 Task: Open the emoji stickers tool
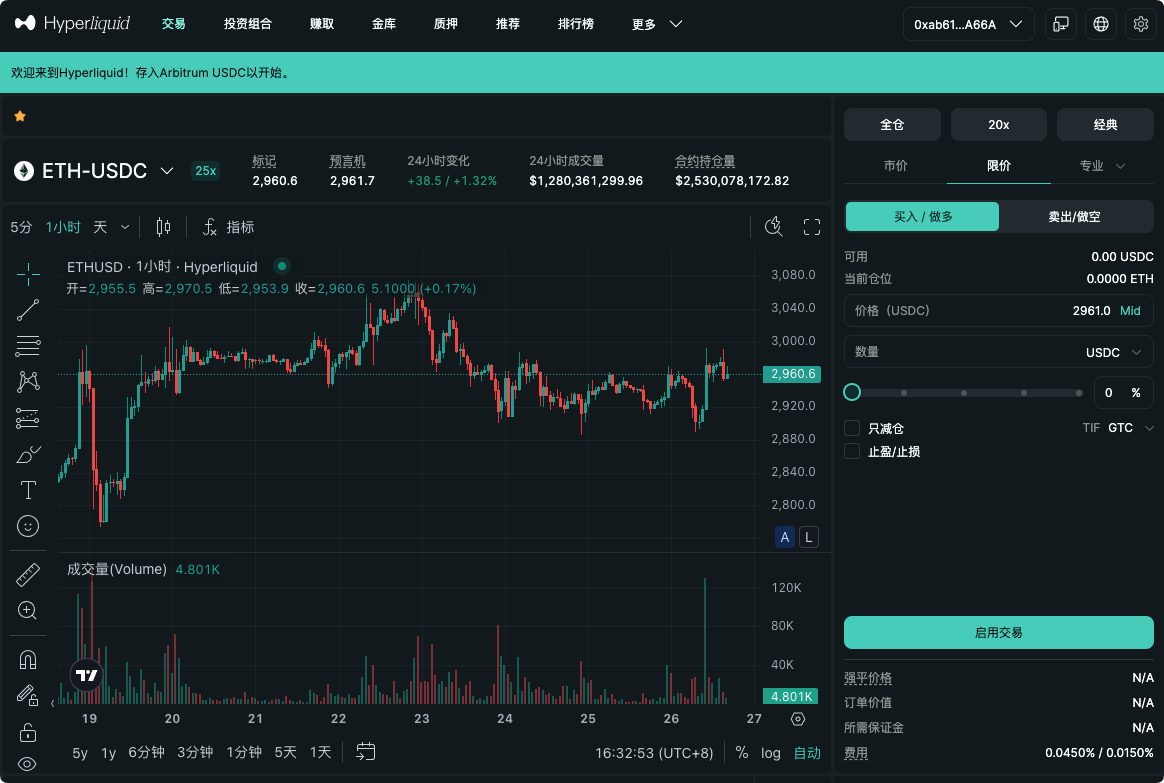(27, 526)
